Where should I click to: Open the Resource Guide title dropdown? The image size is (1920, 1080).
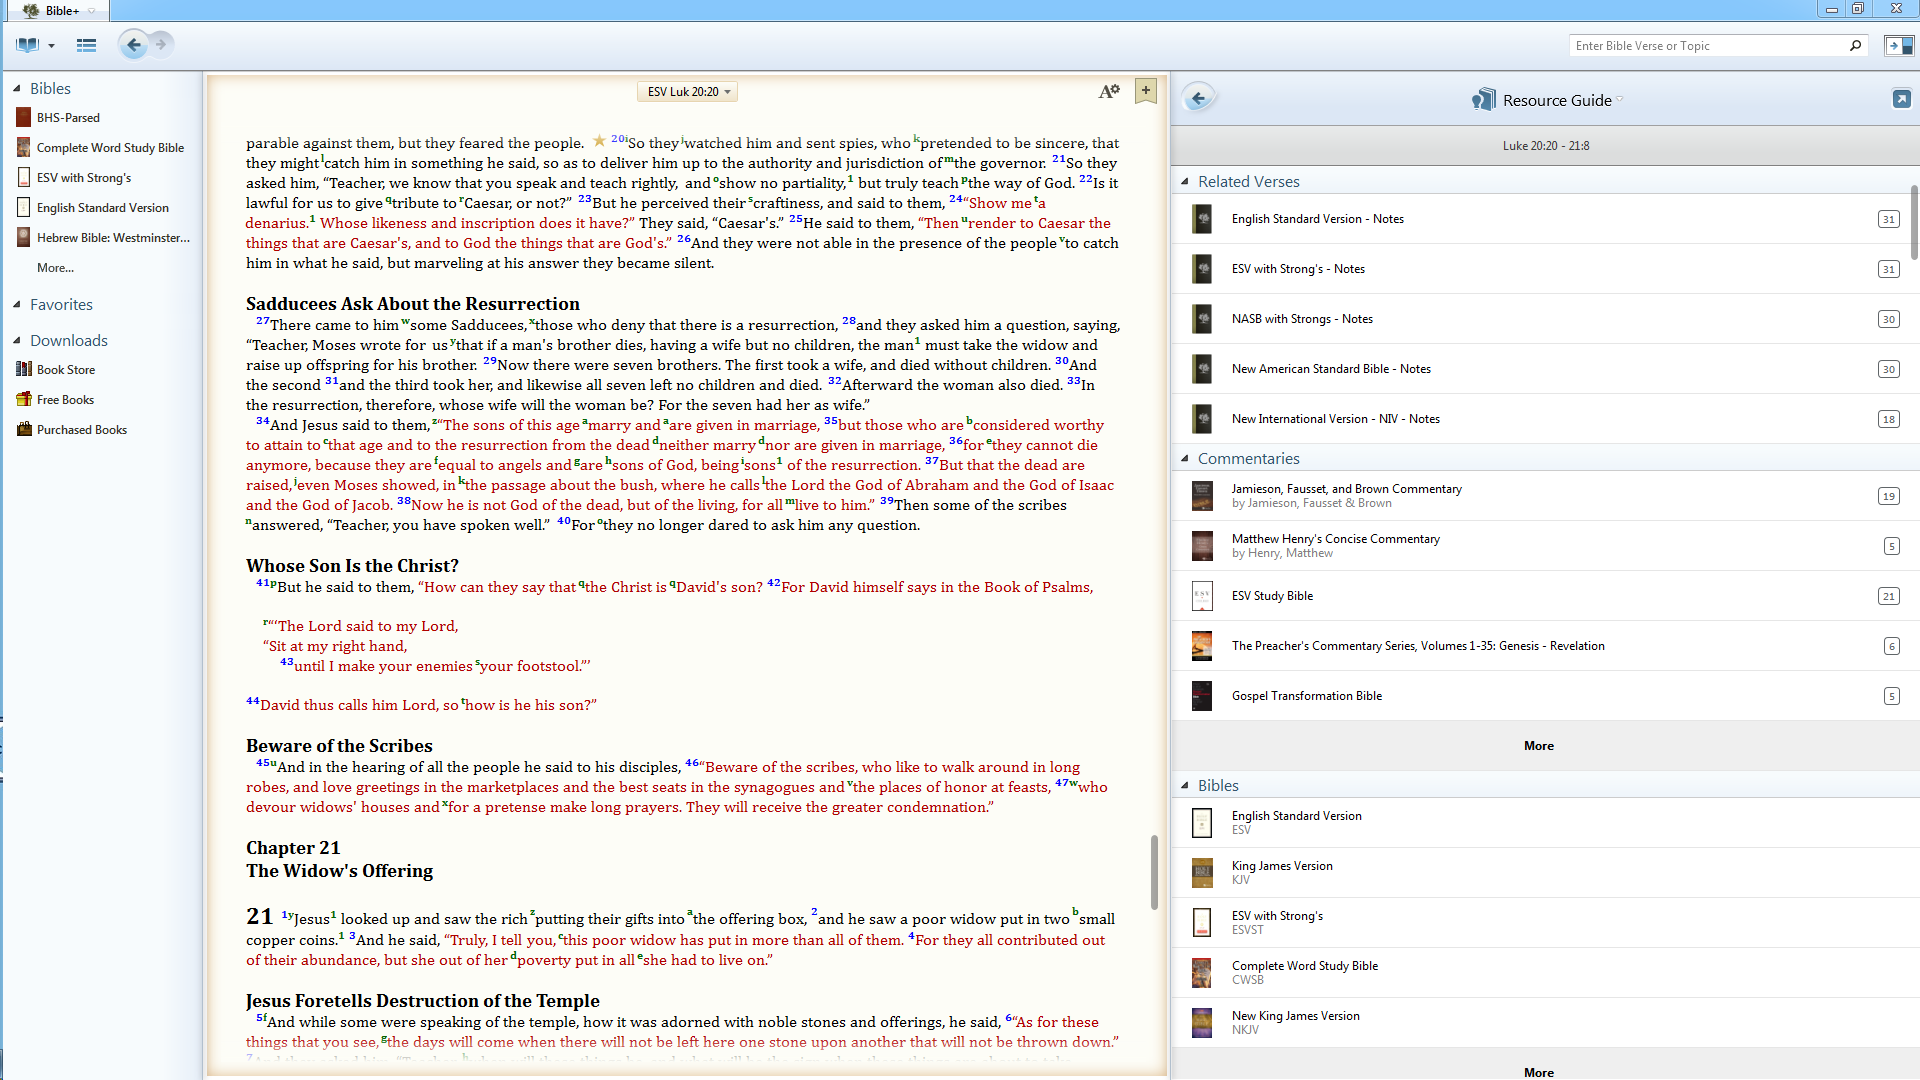(x=1619, y=100)
